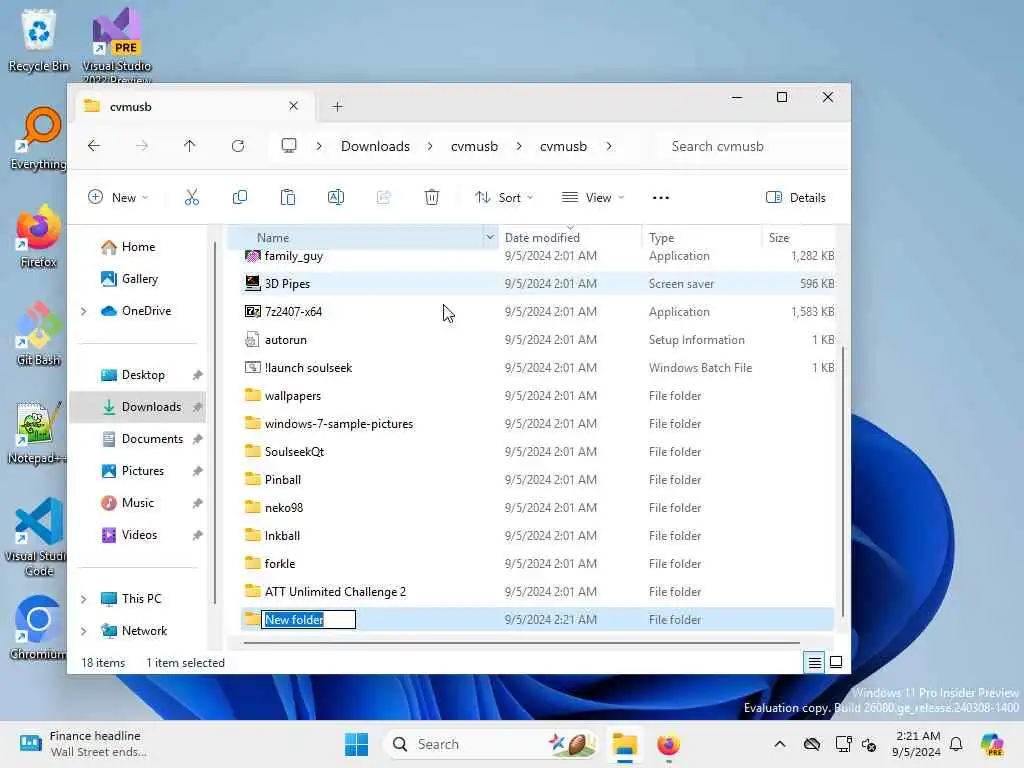Screen dimensions: 1024x768
Task: Open Music in quick access
Action: tap(138, 503)
